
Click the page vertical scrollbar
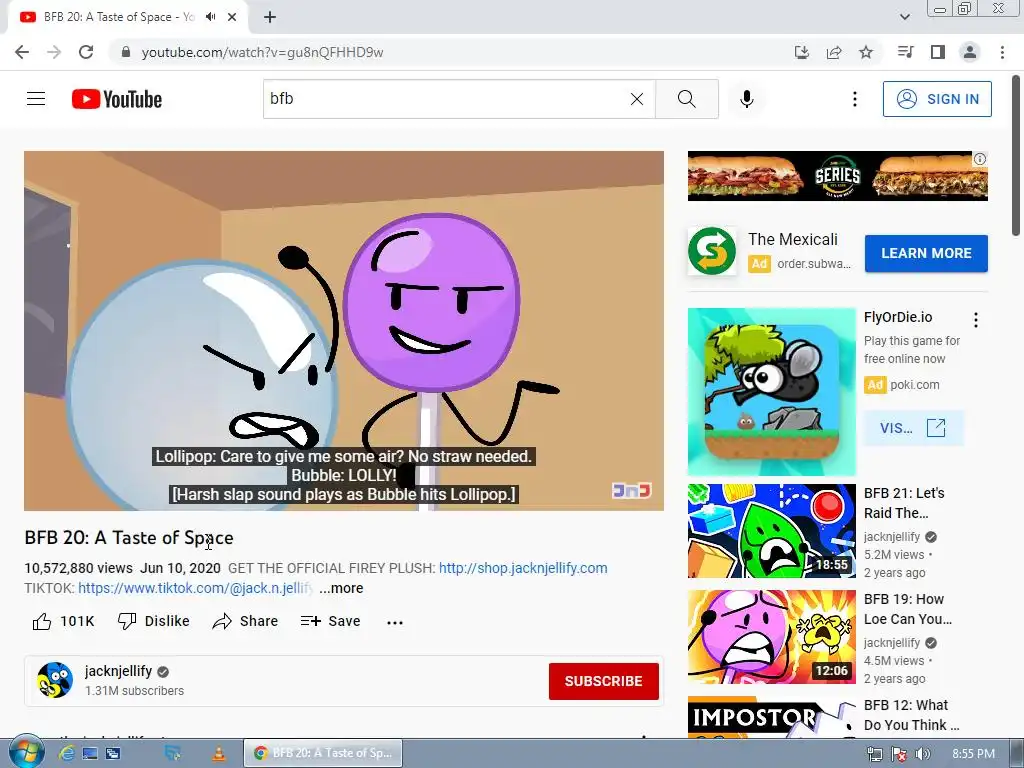point(1016,157)
